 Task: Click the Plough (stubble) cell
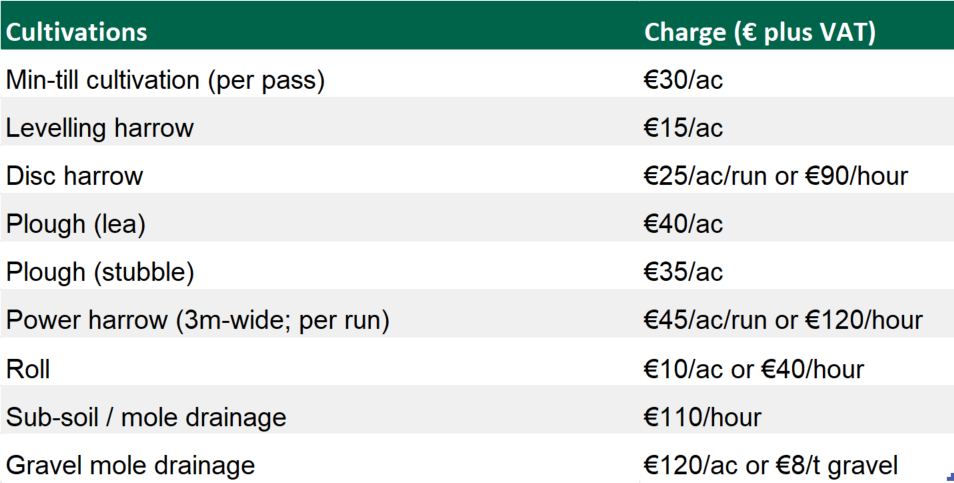click(100, 272)
